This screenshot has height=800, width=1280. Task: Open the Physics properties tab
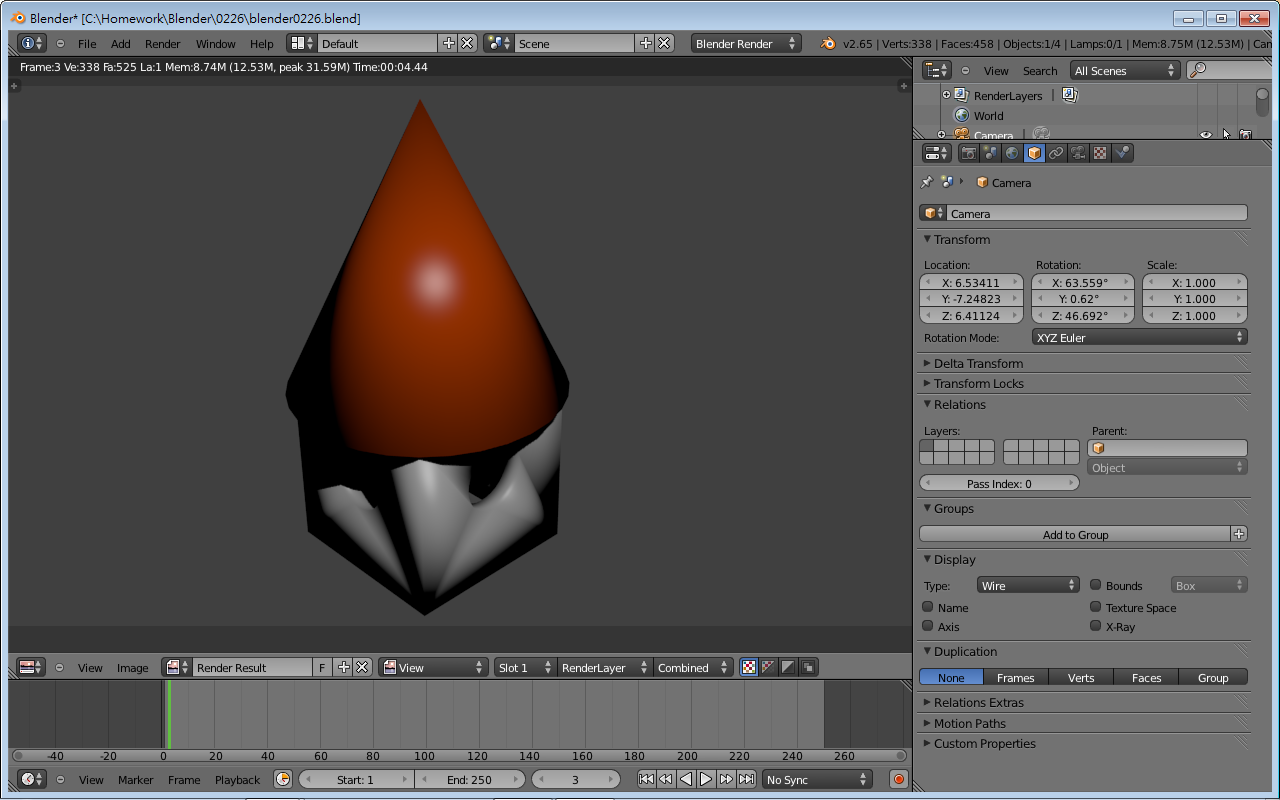pos(1122,152)
